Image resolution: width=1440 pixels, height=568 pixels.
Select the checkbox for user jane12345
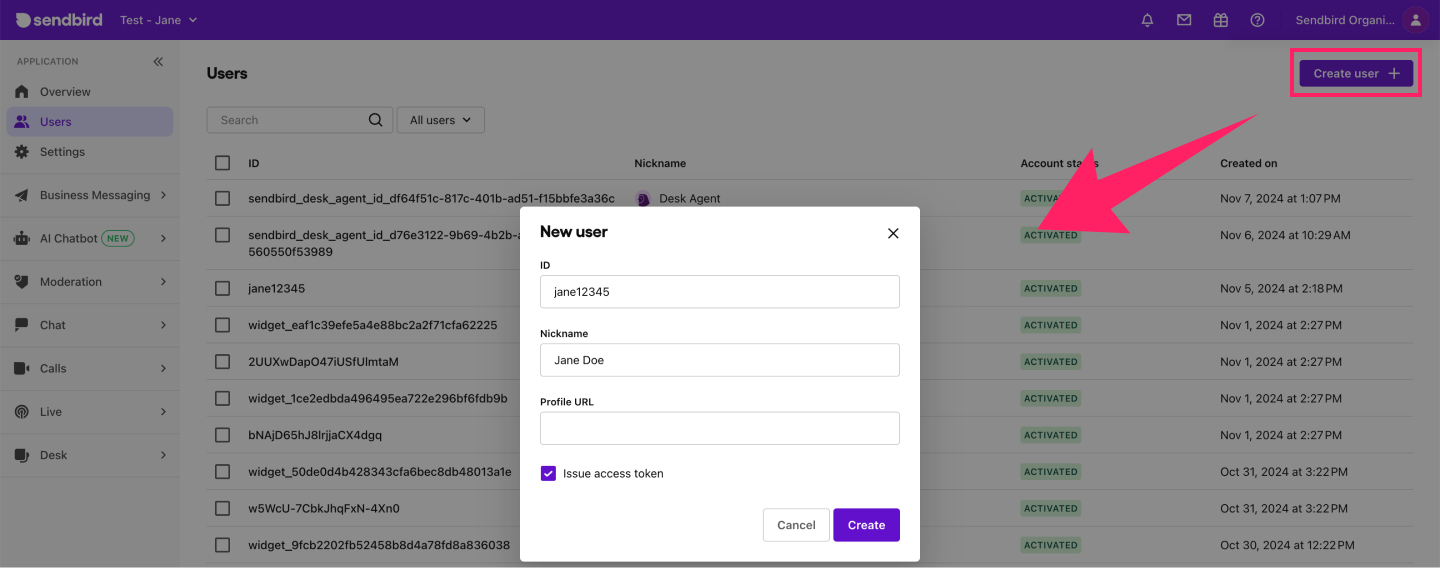point(223,288)
